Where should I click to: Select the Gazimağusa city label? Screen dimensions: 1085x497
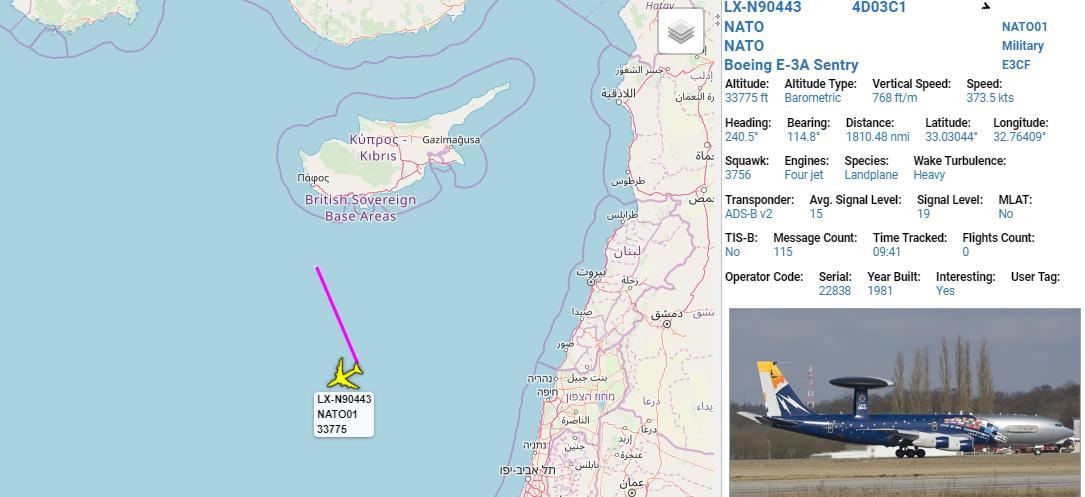pyautogui.click(x=451, y=140)
